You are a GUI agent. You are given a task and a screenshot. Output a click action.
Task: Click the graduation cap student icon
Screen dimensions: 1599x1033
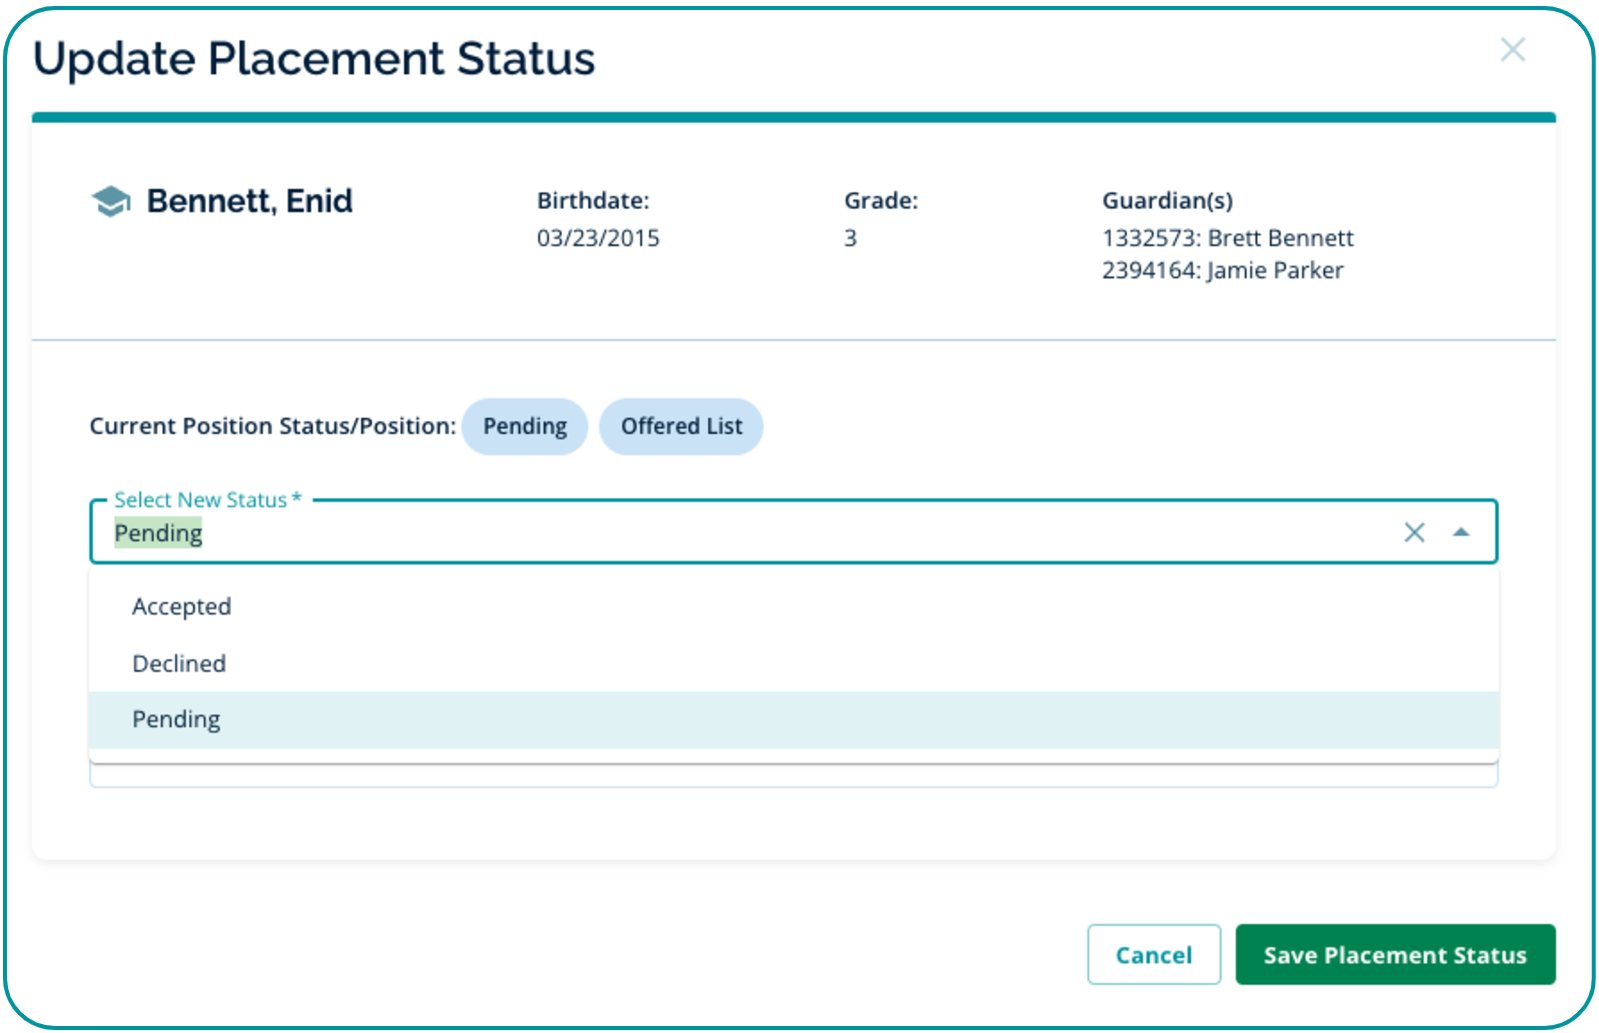coord(111,202)
